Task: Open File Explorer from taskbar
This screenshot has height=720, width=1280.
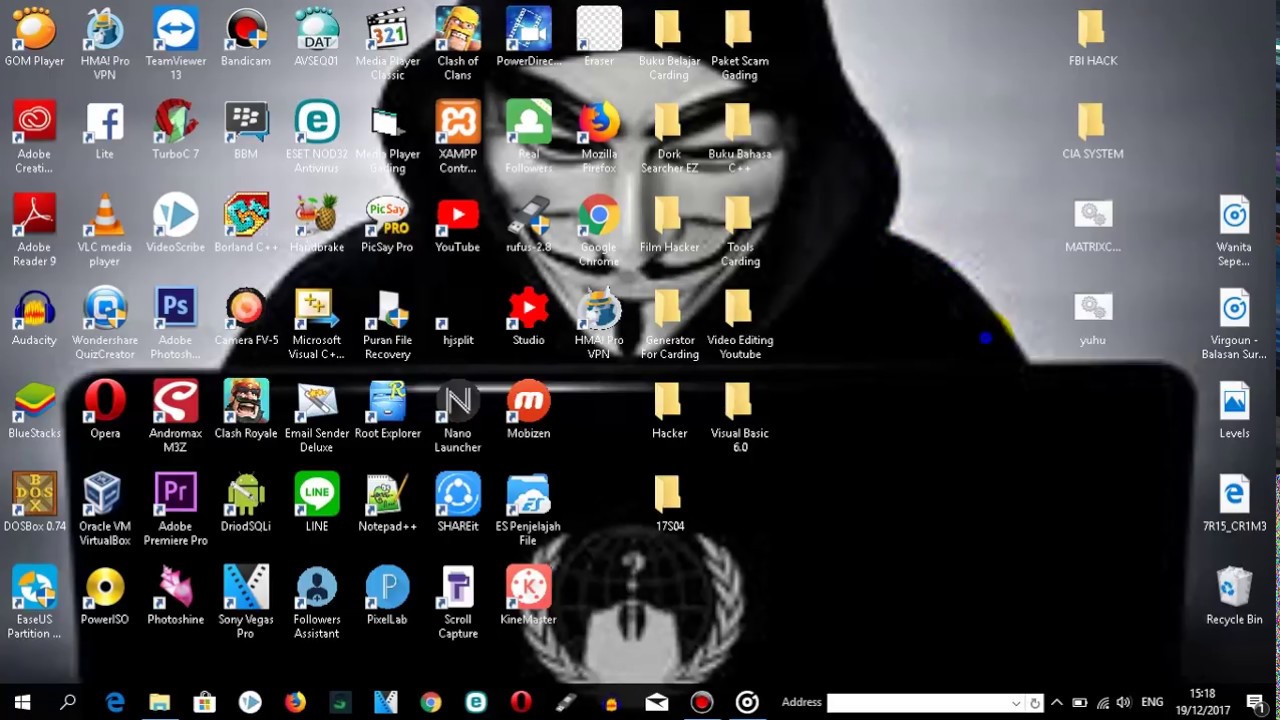Action: (160, 702)
